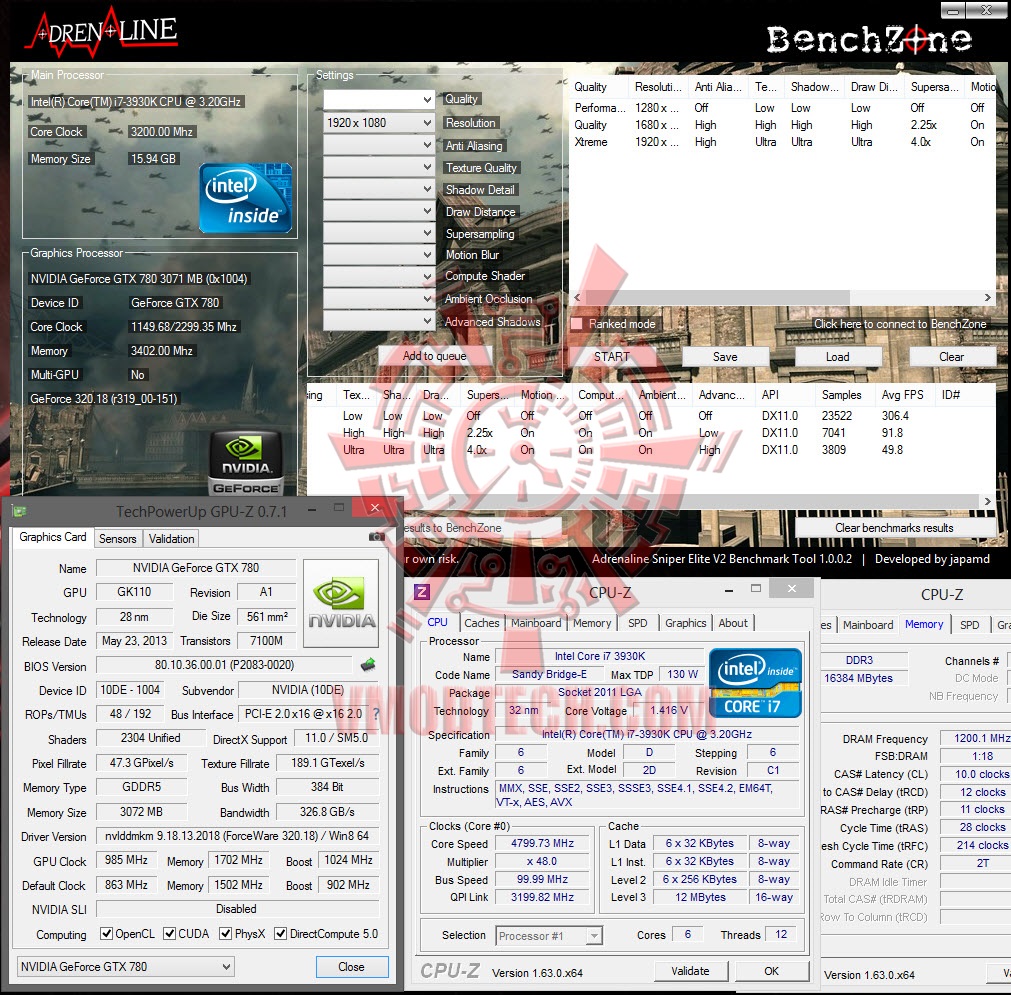
Task: Close the CPU-Z window
Action: [792, 588]
